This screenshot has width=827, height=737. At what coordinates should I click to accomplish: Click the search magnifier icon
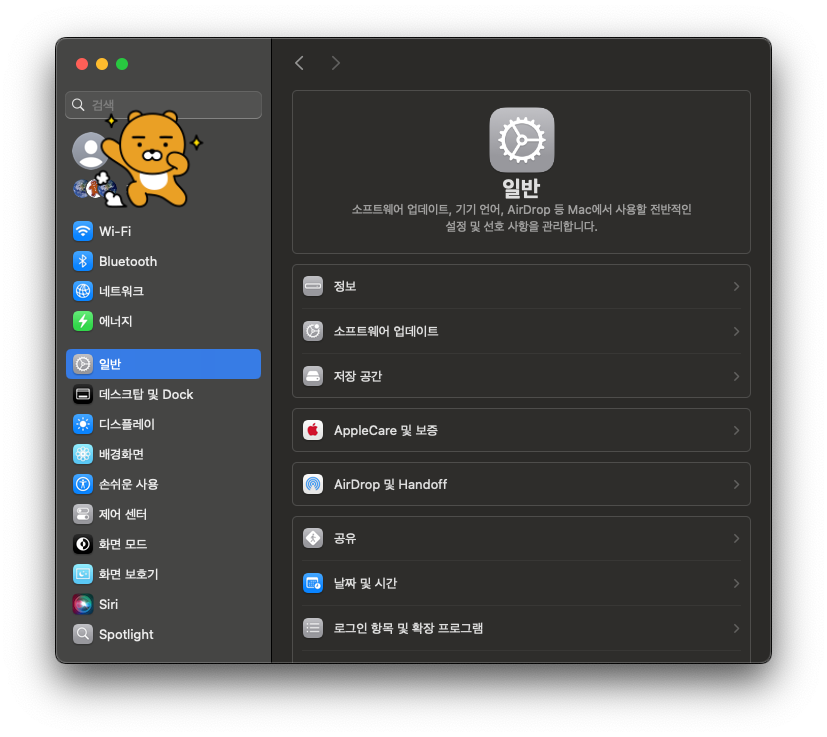coord(78,104)
